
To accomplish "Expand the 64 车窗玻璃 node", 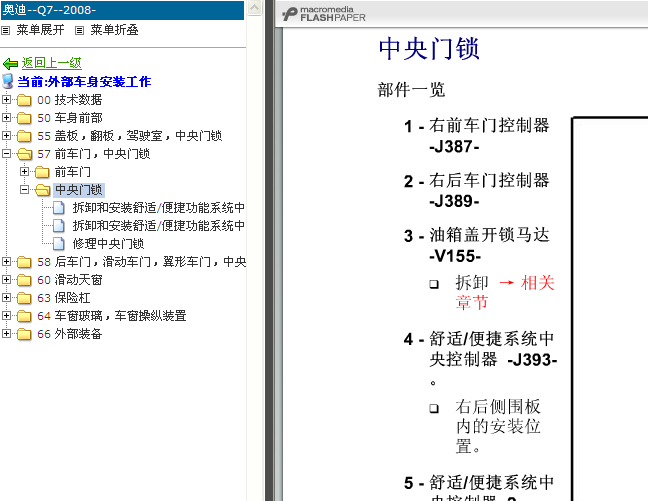I will tap(6, 316).
